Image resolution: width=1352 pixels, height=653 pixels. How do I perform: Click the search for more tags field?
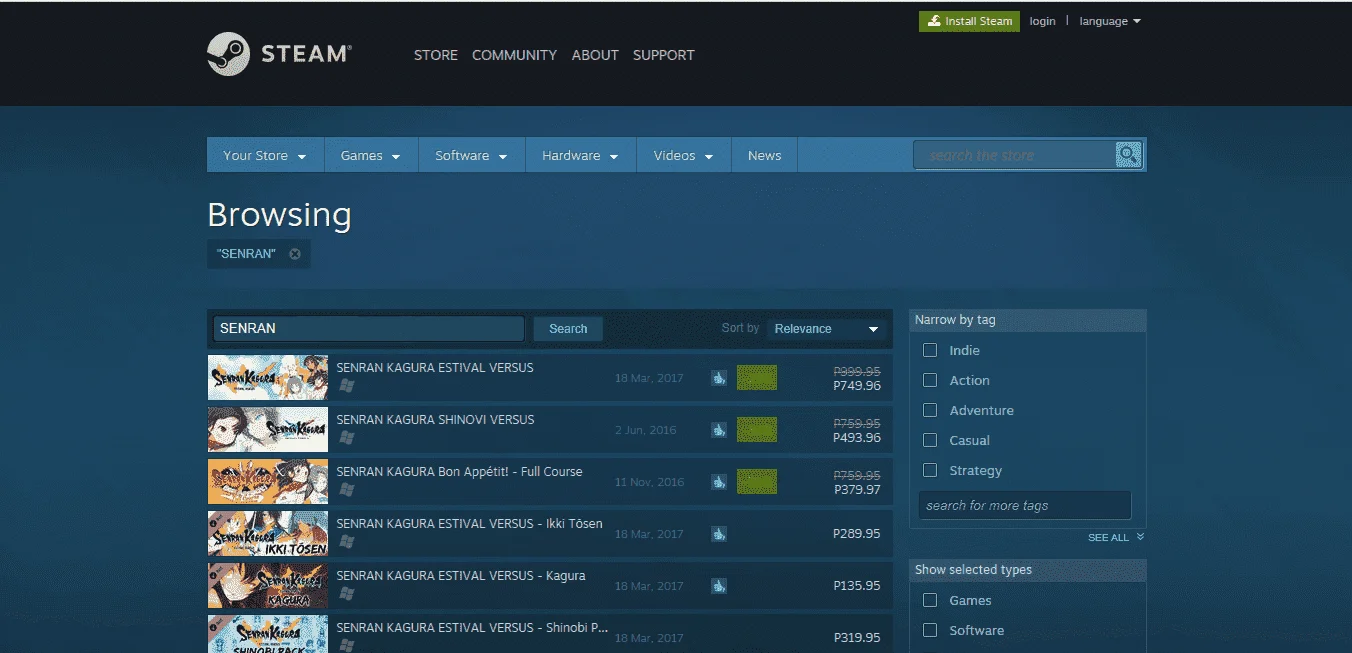point(1025,505)
